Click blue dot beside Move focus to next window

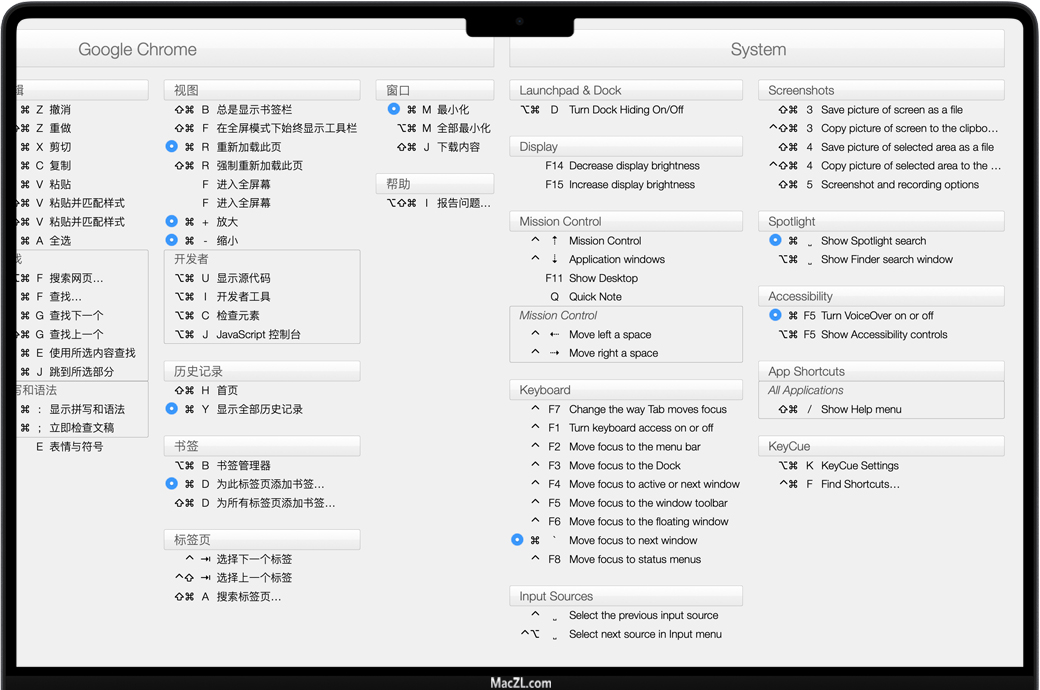(517, 541)
